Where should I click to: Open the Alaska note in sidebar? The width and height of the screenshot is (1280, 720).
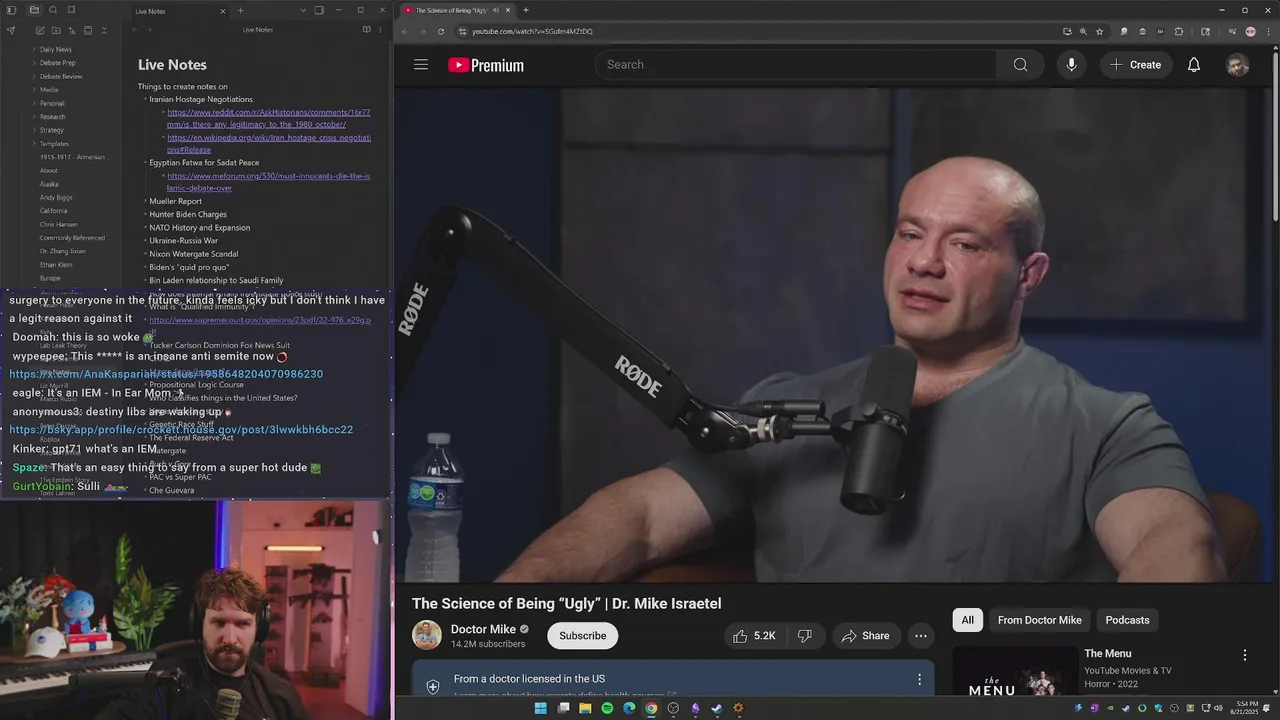[x=49, y=184]
